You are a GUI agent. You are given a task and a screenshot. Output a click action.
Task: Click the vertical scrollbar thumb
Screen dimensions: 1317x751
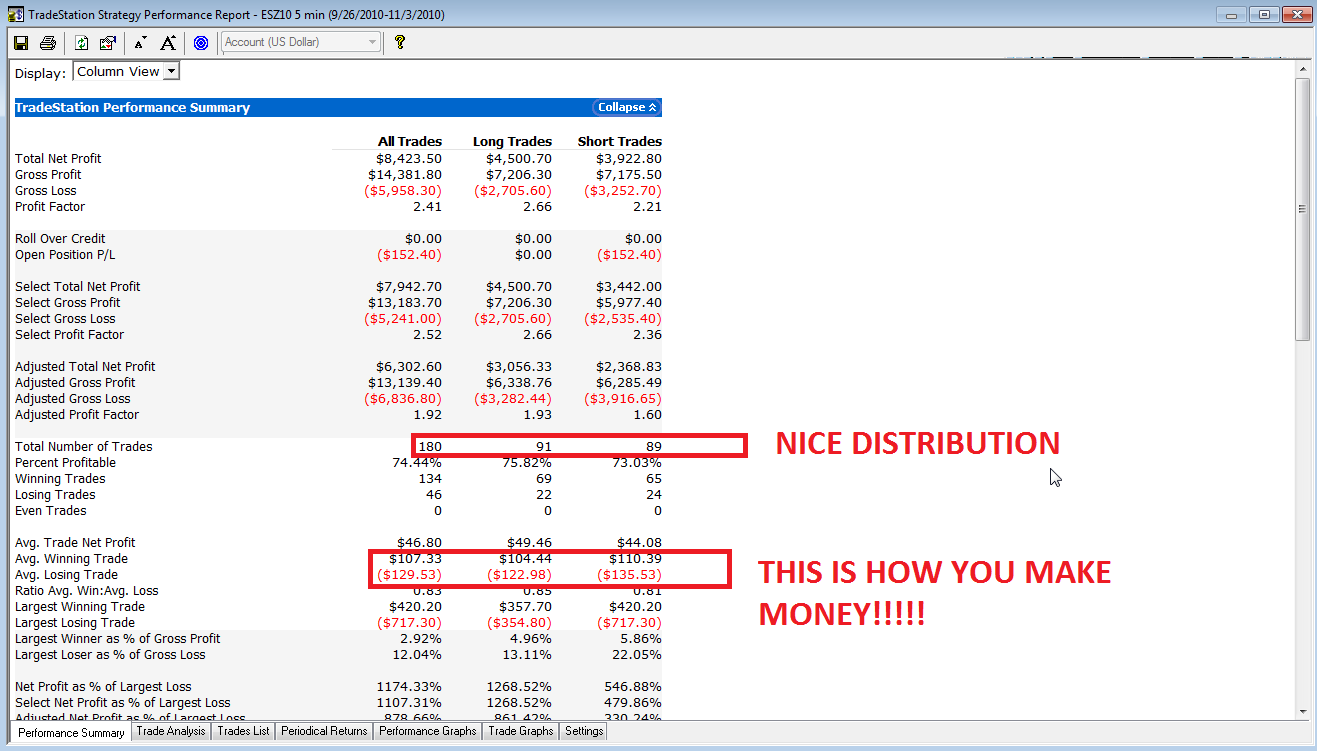[1302, 208]
